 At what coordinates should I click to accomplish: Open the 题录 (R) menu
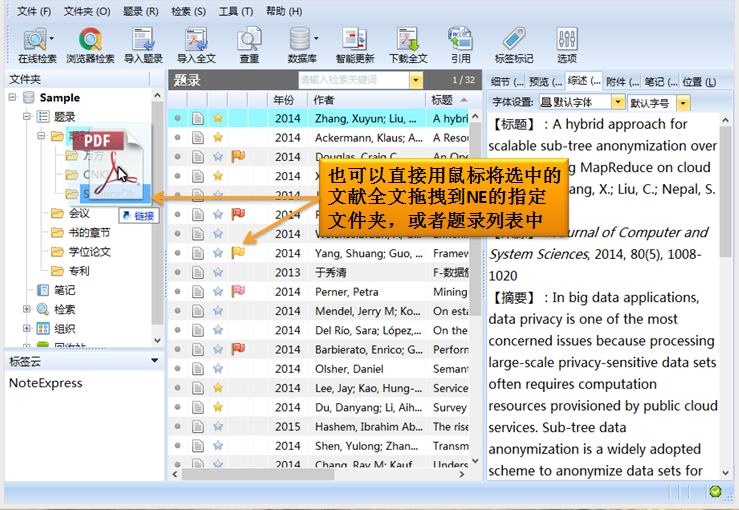click(x=141, y=11)
